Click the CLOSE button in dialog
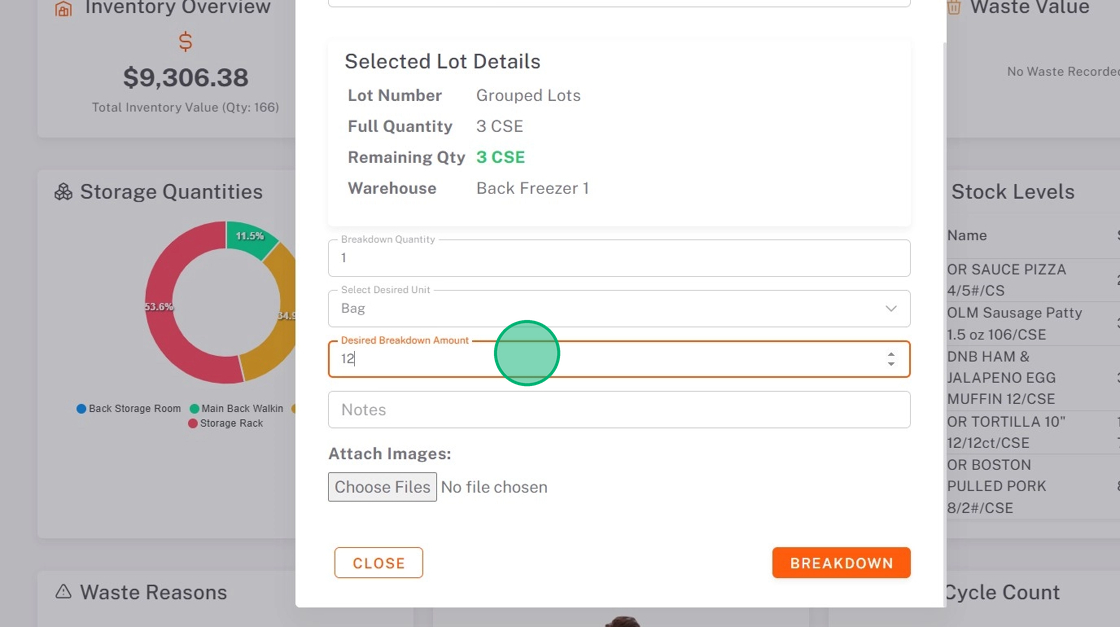The width and height of the screenshot is (1120, 627). 378,563
